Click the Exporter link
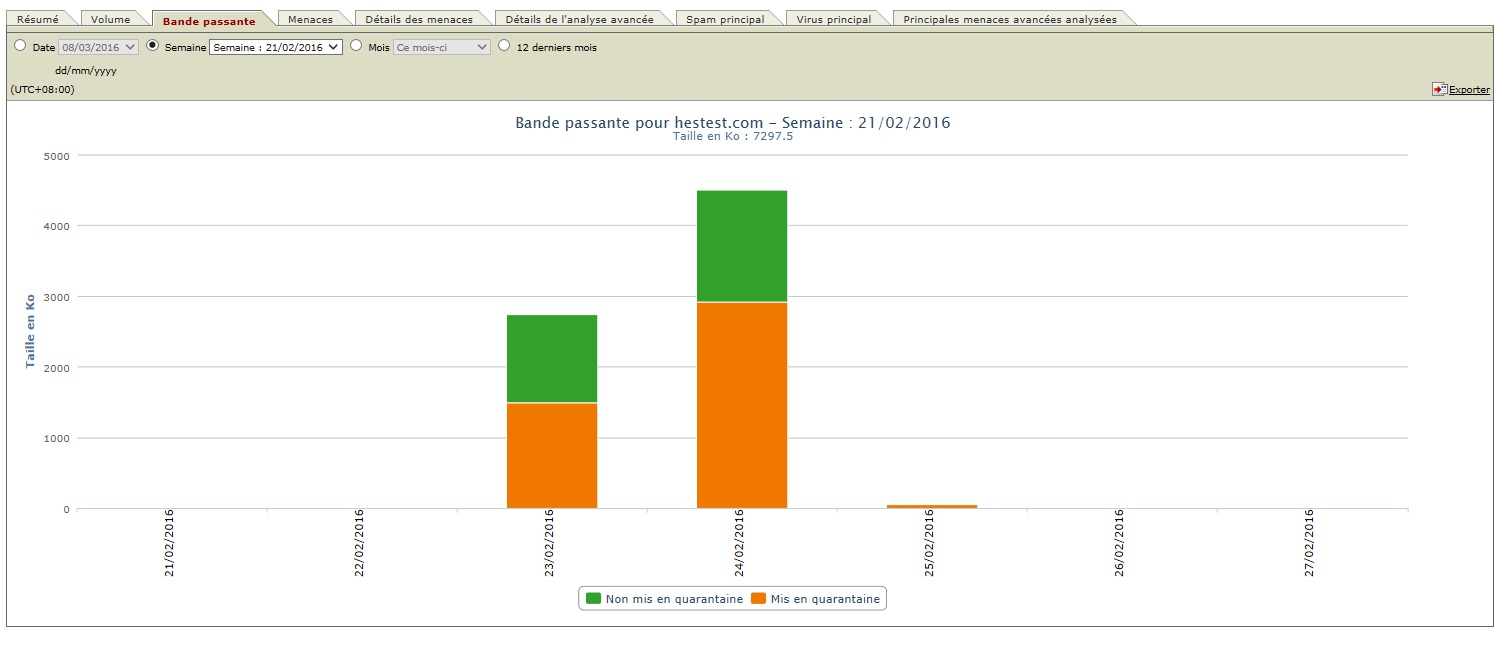1504x646 pixels. [1469, 90]
